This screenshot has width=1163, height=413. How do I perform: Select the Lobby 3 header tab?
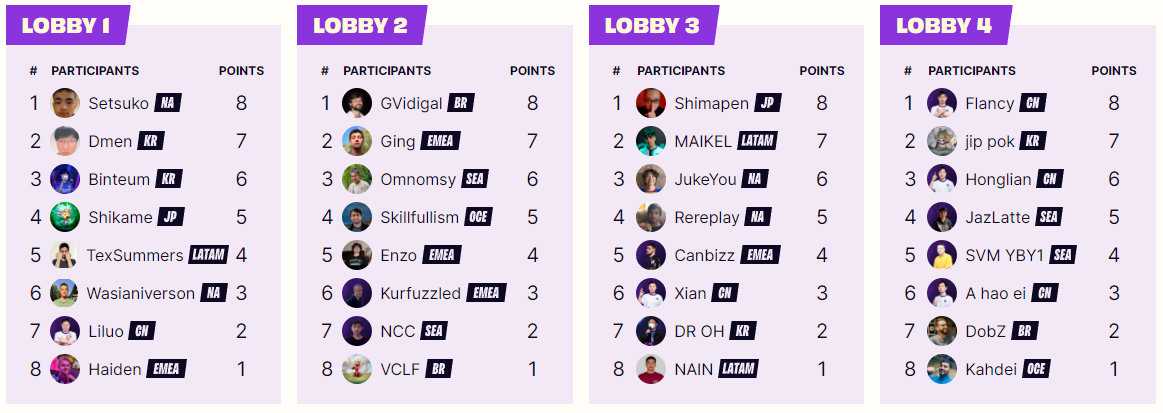click(651, 26)
